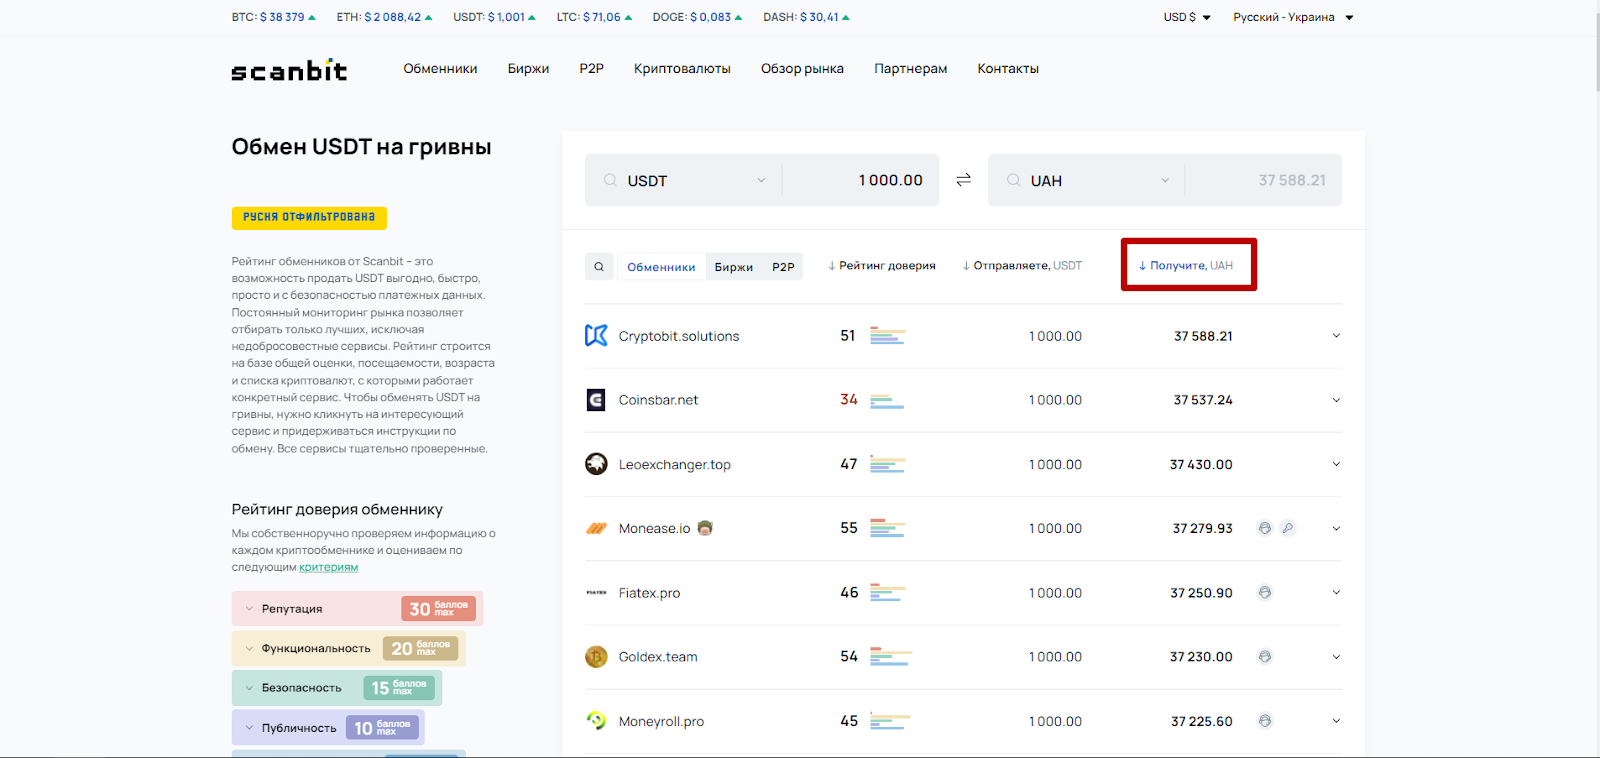
Task: Open the USD $ currency dropdown
Action: (1187, 17)
